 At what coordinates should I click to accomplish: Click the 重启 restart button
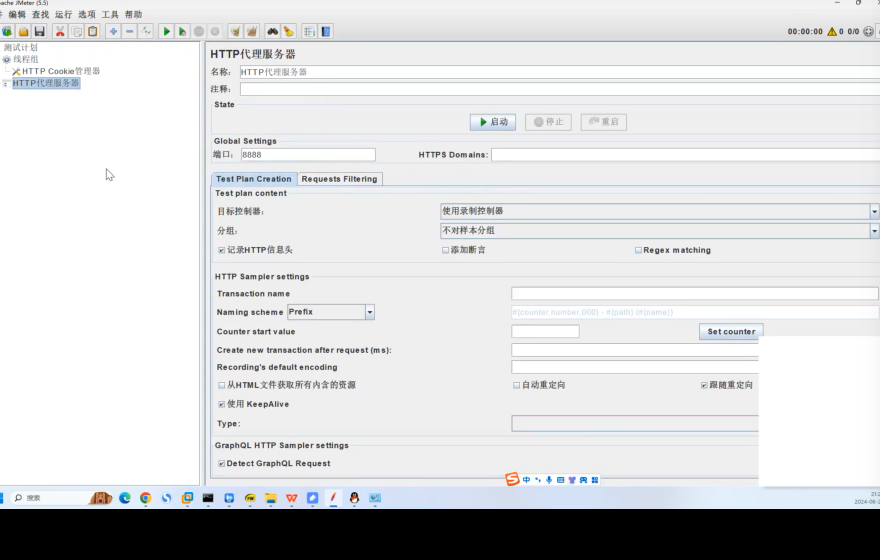tap(604, 122)
